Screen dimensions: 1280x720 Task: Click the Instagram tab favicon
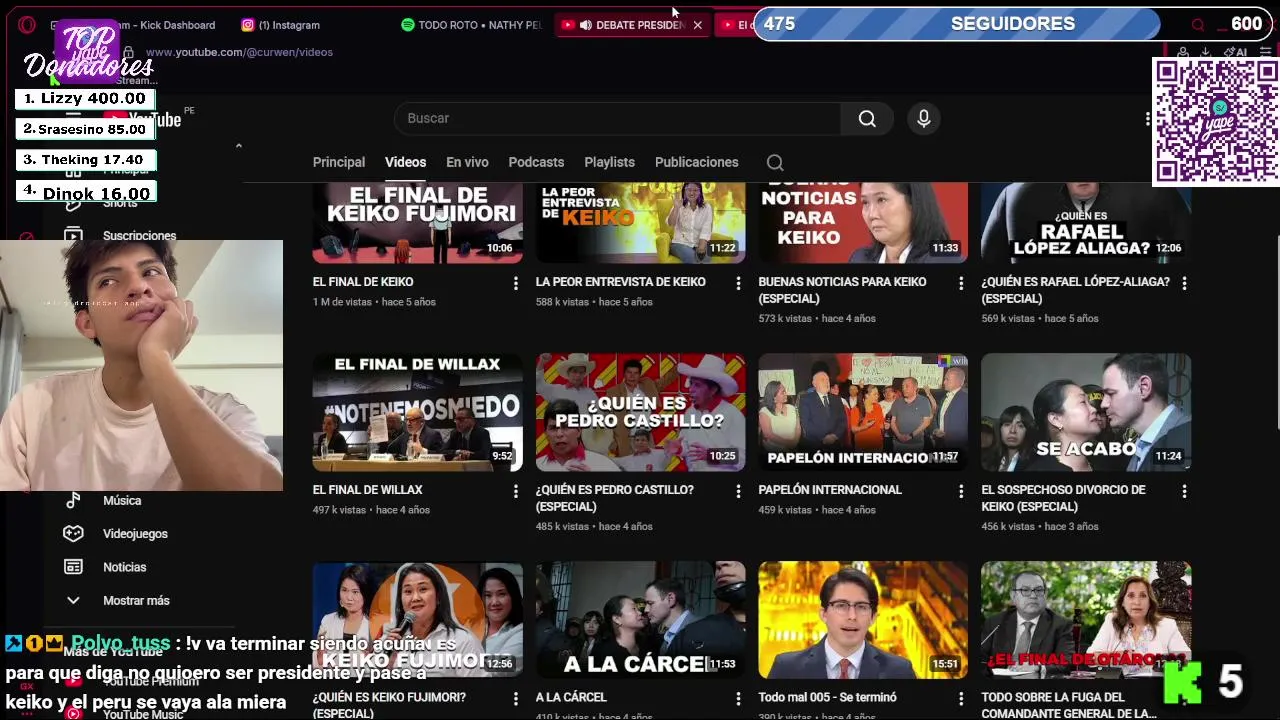tap(248, 25)
